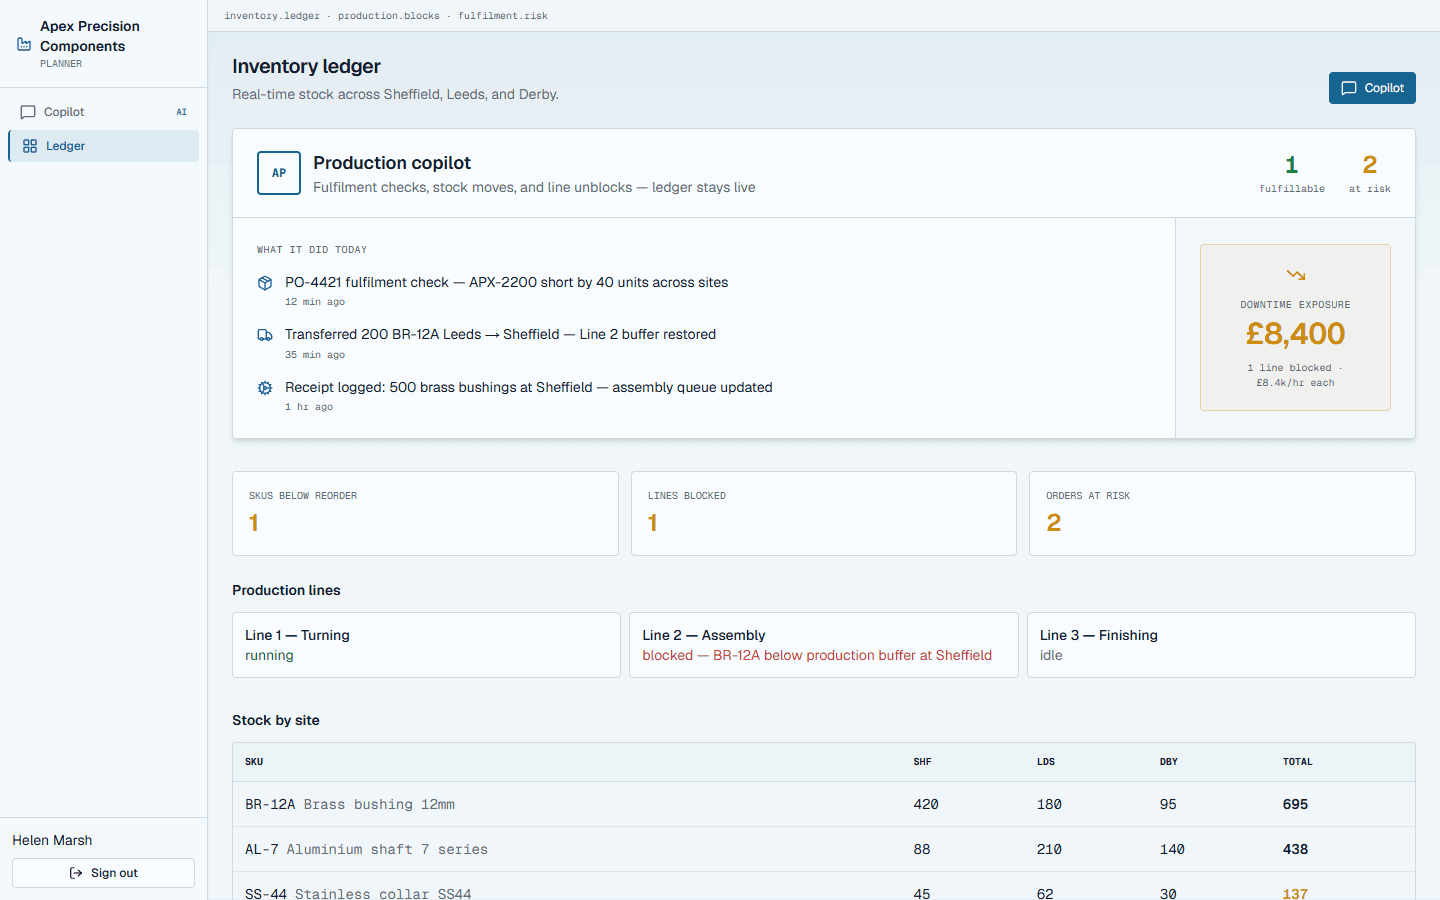Image resolution: width=1440 pixels, height=900 pixels.
Task: Click the 'idle' status under Line 3
Action: (x=1051, y=656)
